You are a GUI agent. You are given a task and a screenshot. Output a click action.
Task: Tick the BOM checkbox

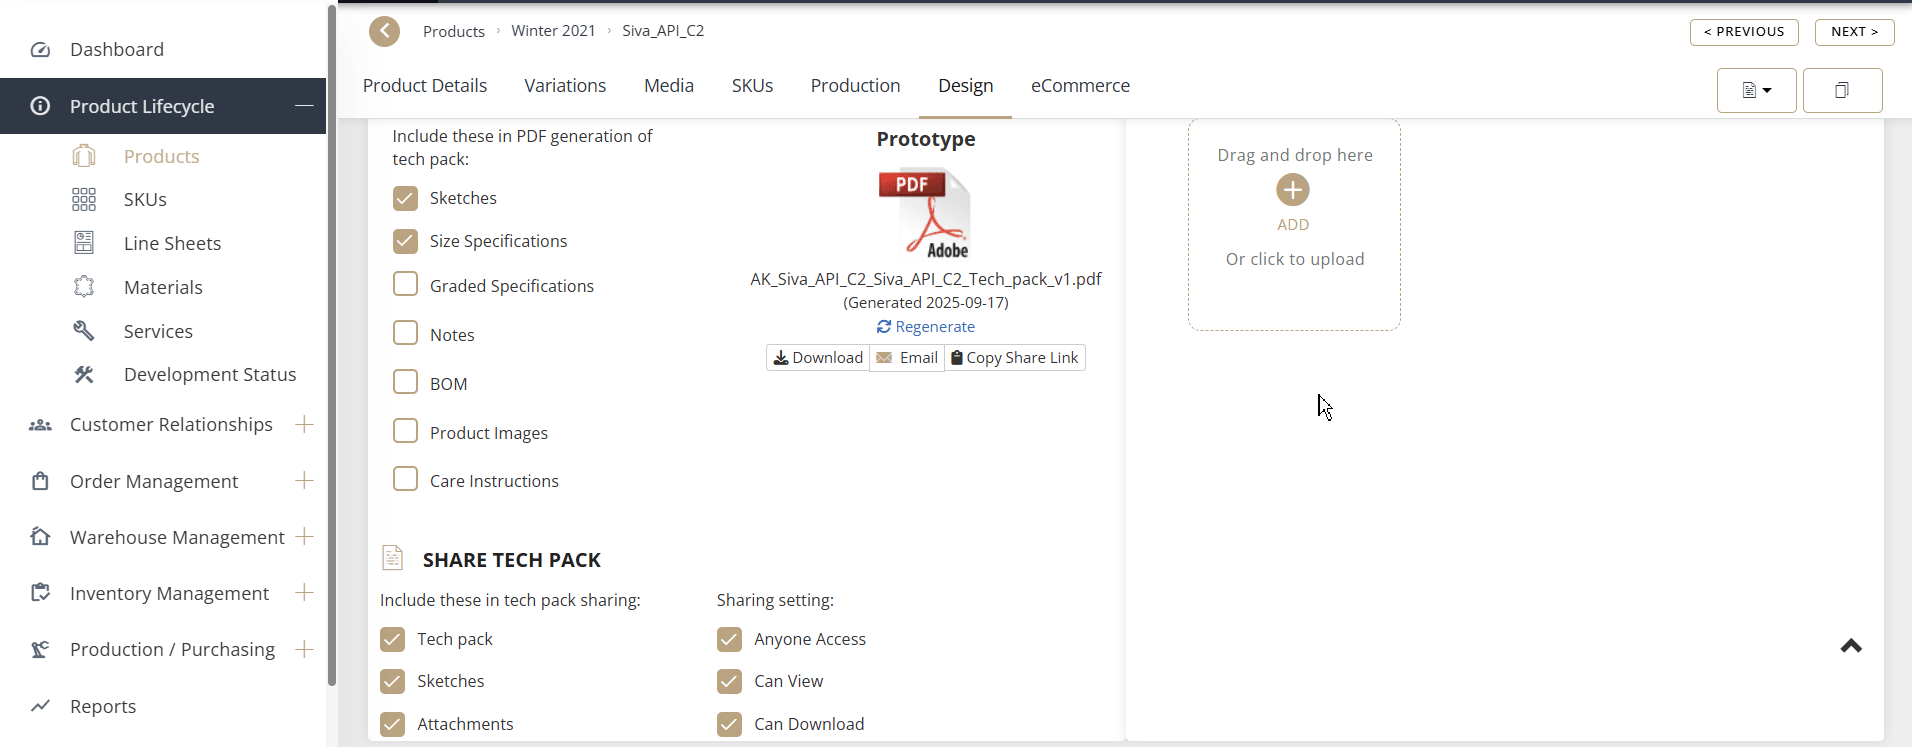point(405,383)
